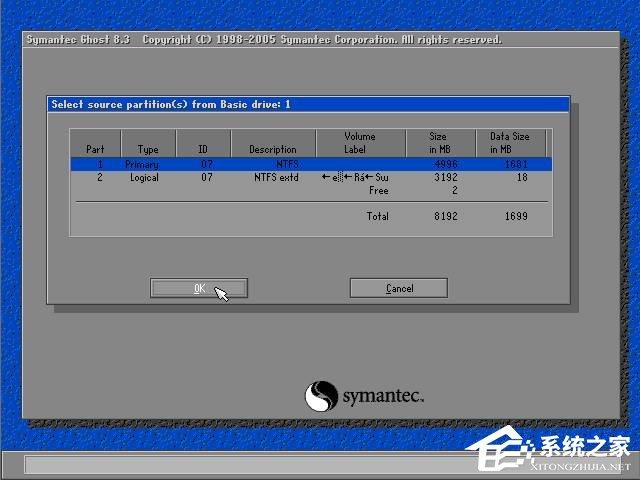Click size value 3192
Image resolution: width=640 pixels, height=480 pixels.
[x=446, y=177]
